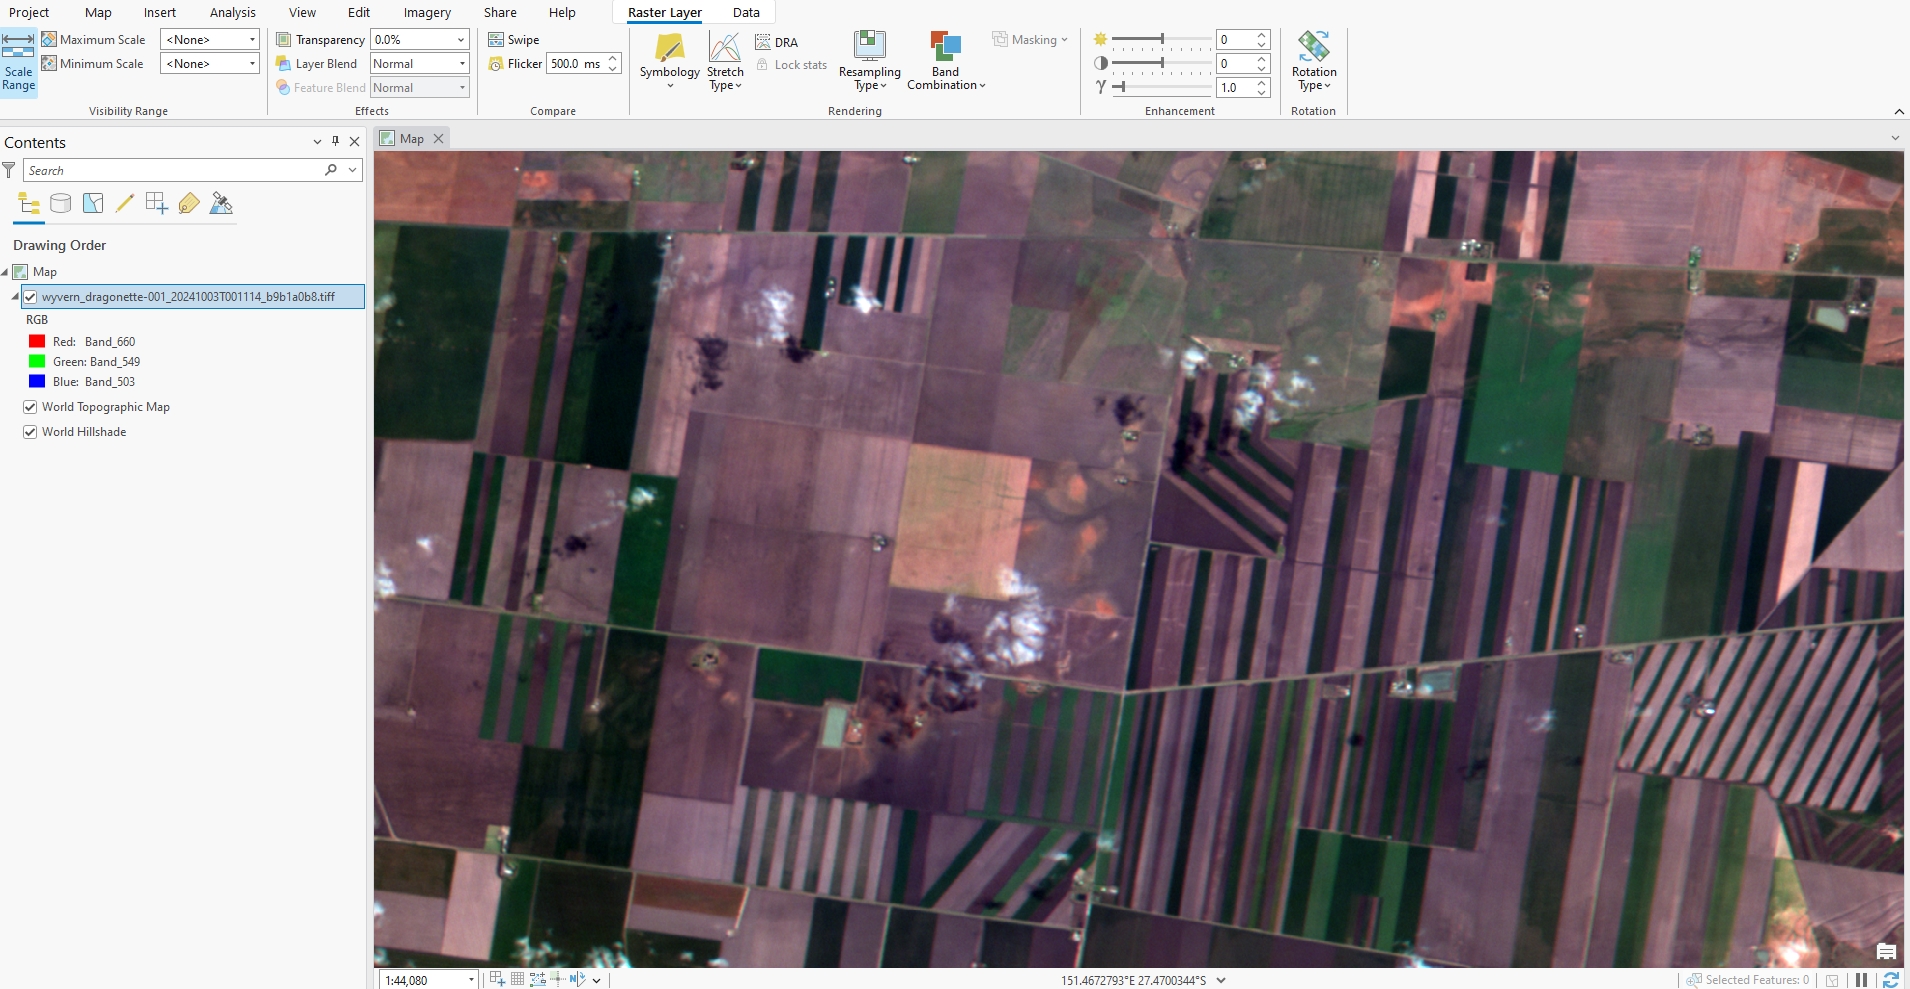This screenshot has width=1910, height=989.
Task: Click the List By Editing pencil icon
Action: point(125,204)
